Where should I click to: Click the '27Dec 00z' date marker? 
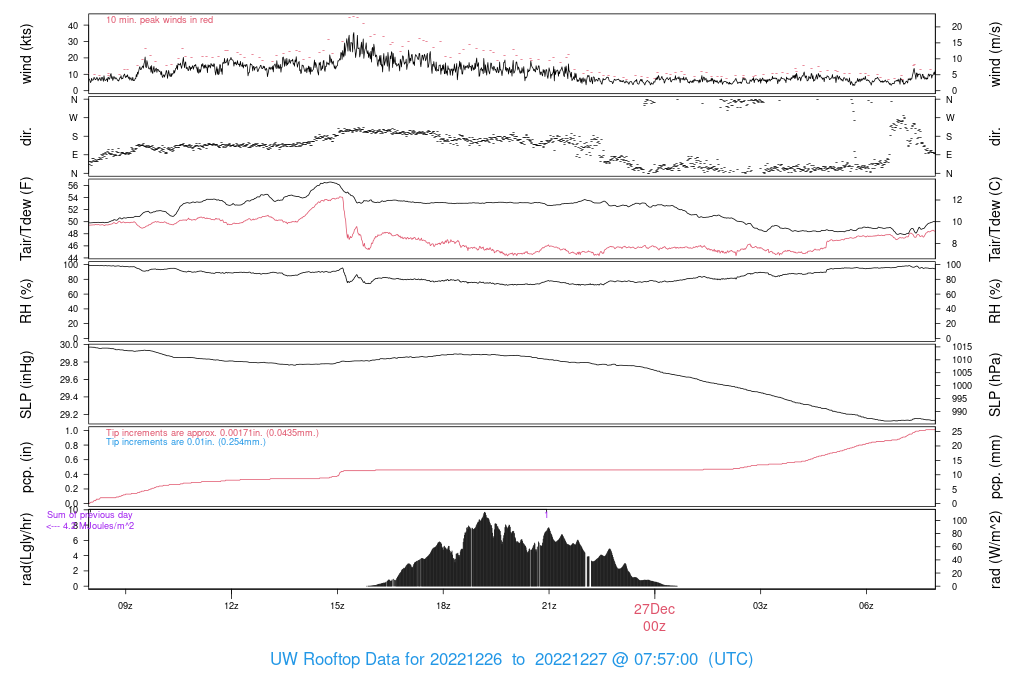click(x=654, y=618)
